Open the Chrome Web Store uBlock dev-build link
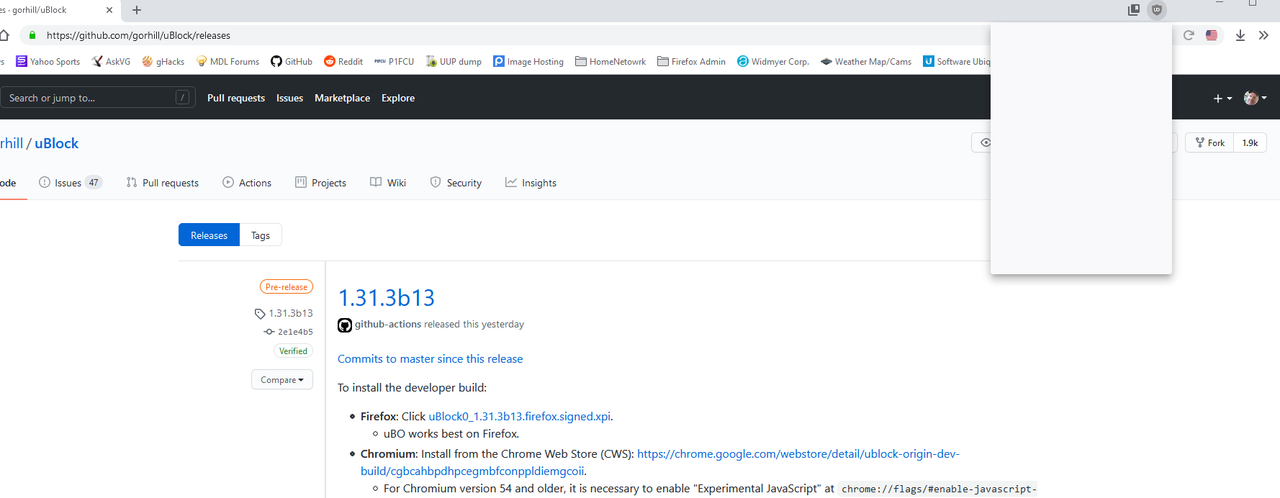The image size is (1280, 498). (660, 462)
